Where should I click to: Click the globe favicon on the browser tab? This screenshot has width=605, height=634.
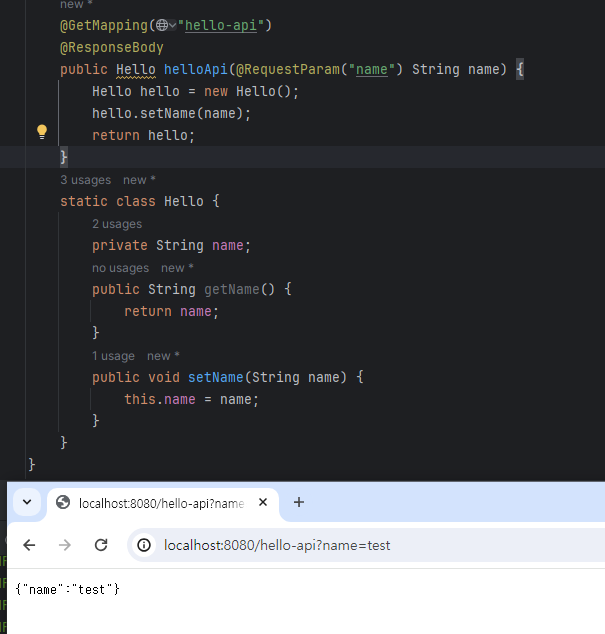[x=63, y=503]
